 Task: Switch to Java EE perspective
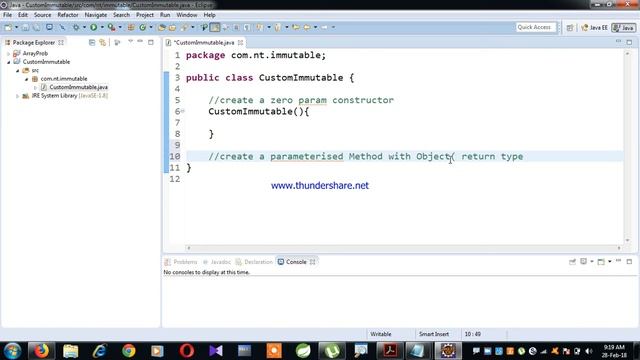(594, 28)
